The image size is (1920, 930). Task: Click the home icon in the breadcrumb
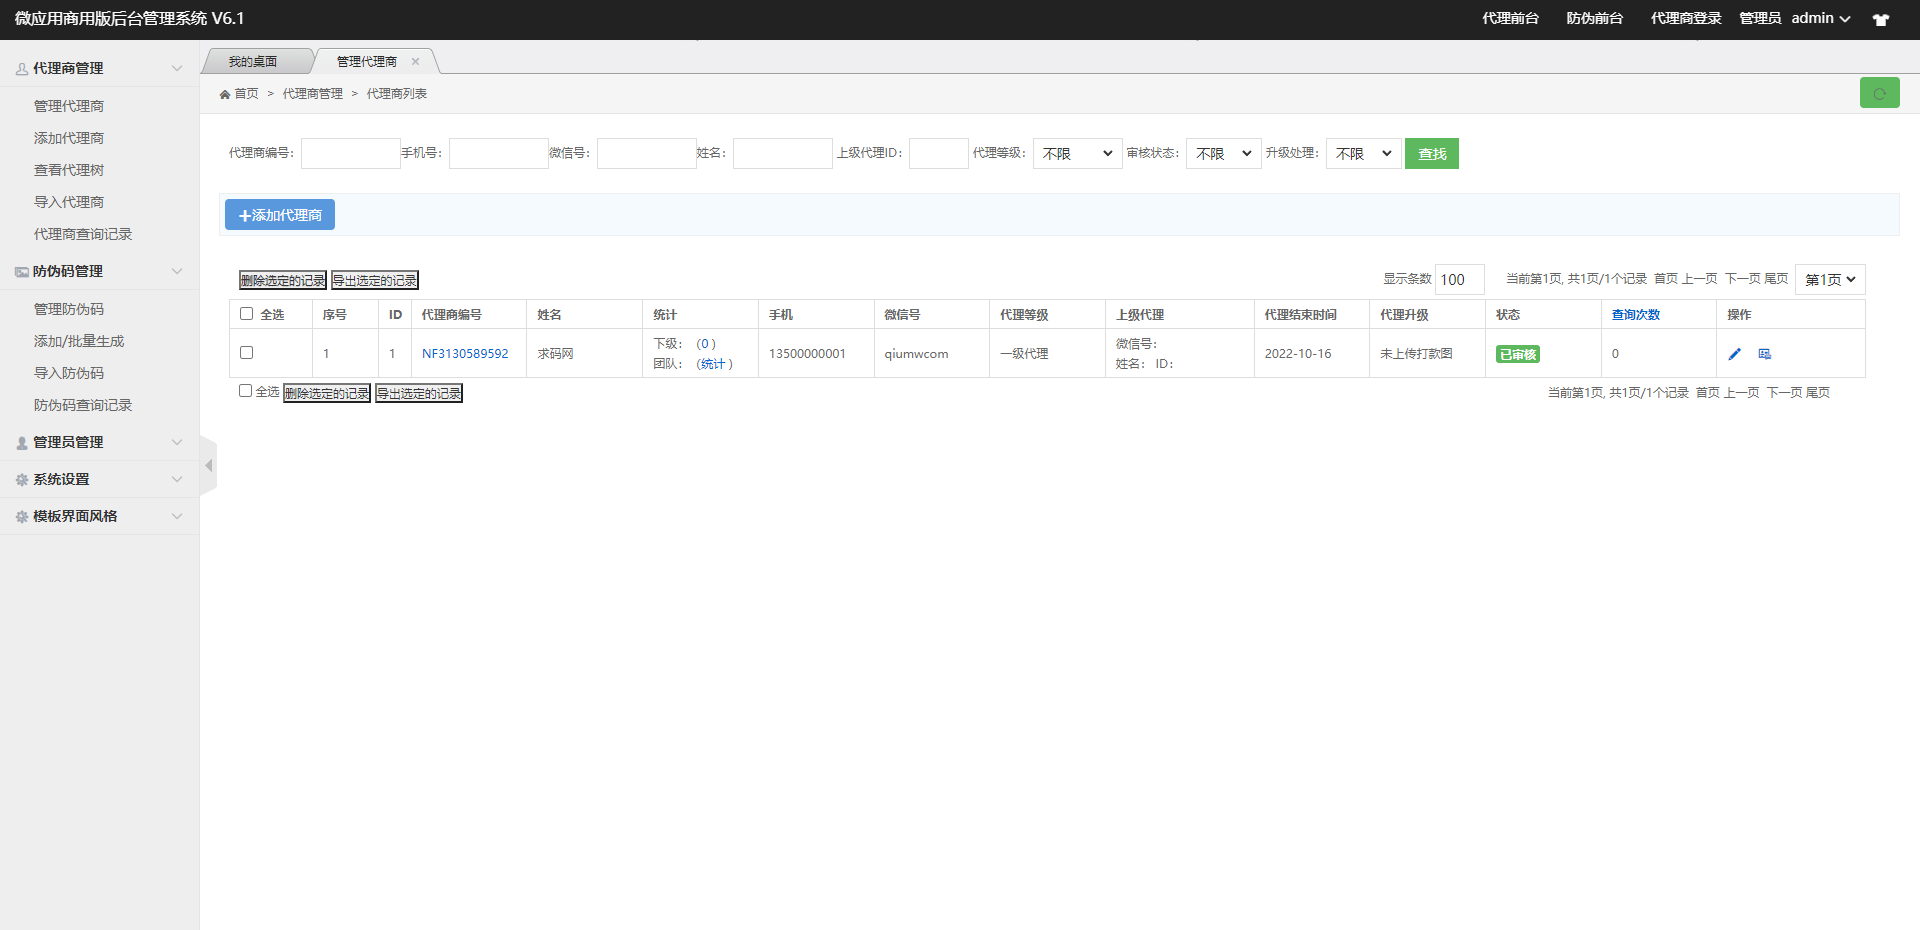[225, 94]
